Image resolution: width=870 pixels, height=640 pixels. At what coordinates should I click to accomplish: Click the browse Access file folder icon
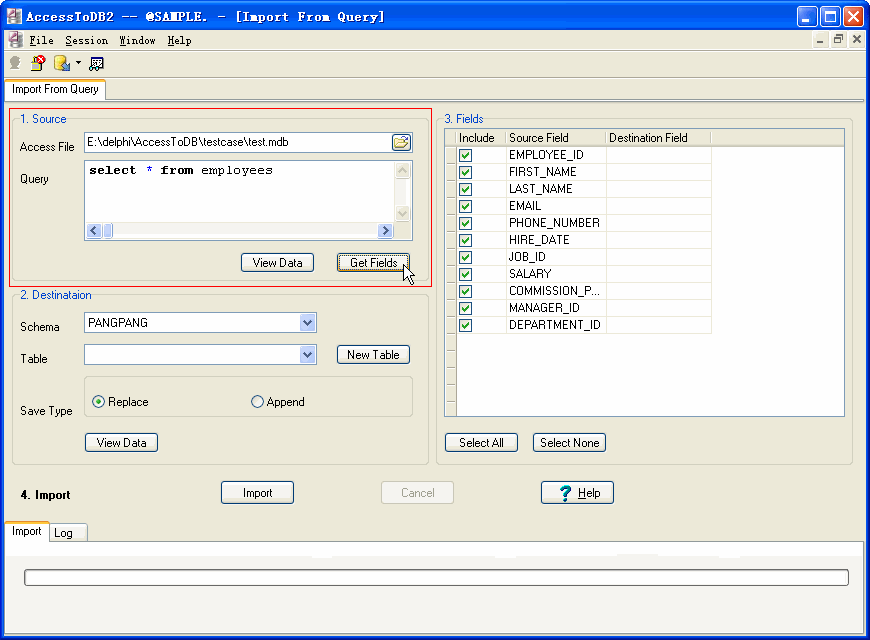point(401,142)
